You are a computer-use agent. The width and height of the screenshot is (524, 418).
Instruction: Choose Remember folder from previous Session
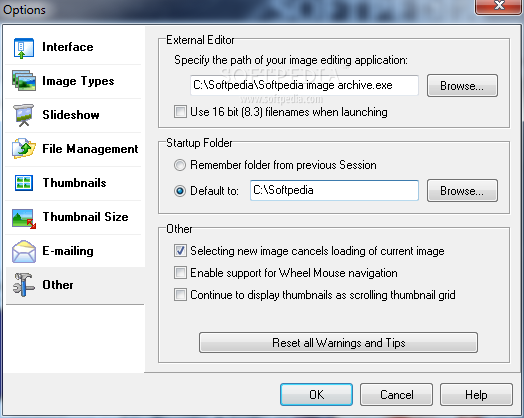click(180, 165)
